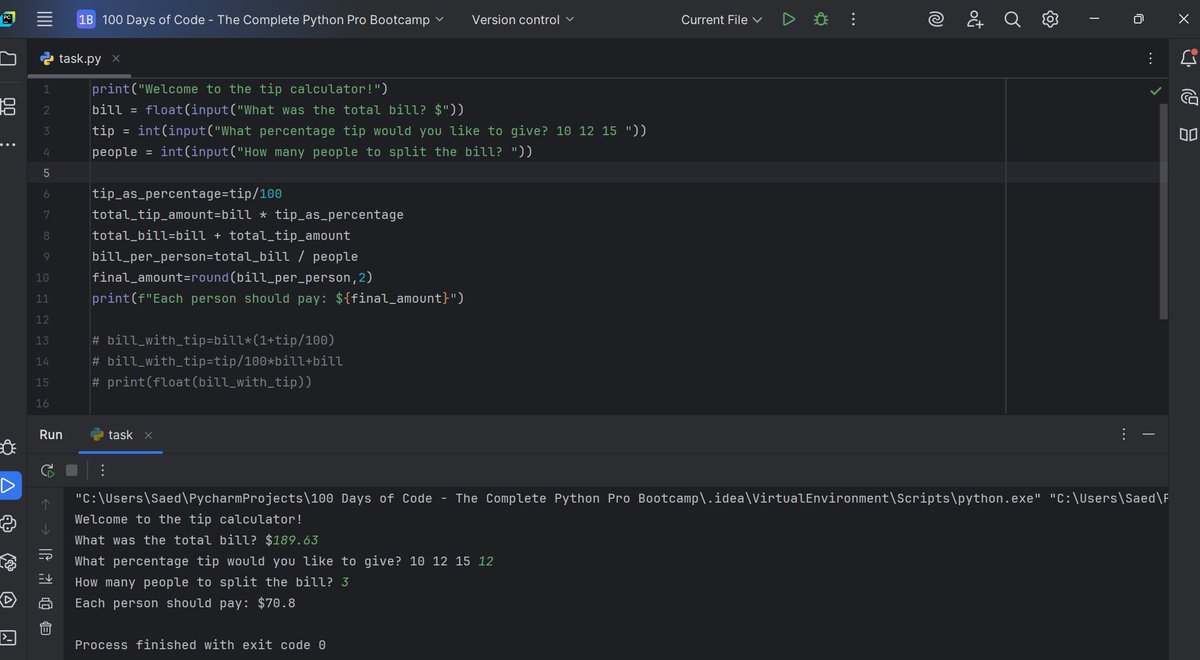Clear all console output with trash icon
Screen dimensions: 1200x660
(46, 628)
